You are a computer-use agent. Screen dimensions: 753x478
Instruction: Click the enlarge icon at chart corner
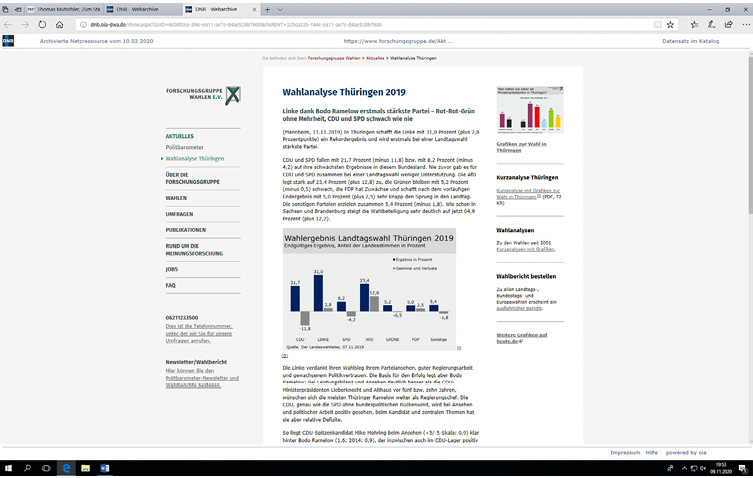pos(459,348)
